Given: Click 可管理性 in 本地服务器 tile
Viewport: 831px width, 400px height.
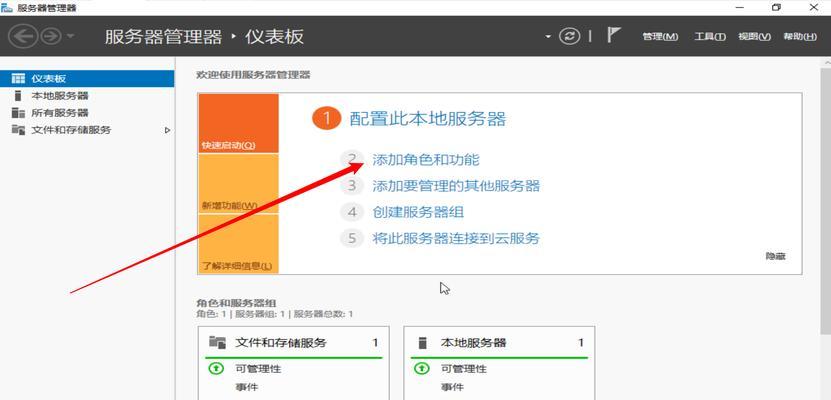Looking at the screenshot, I should (464, 368).
